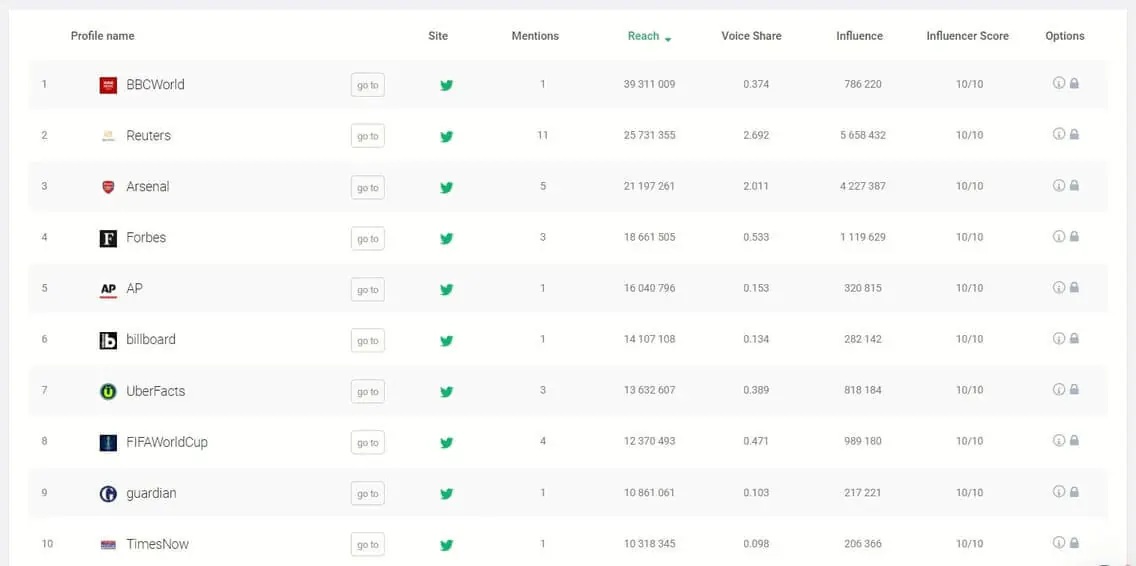Screen dimensions: 1136x566
Task: Click reach value 39 311 009
Action: (649, 84)
